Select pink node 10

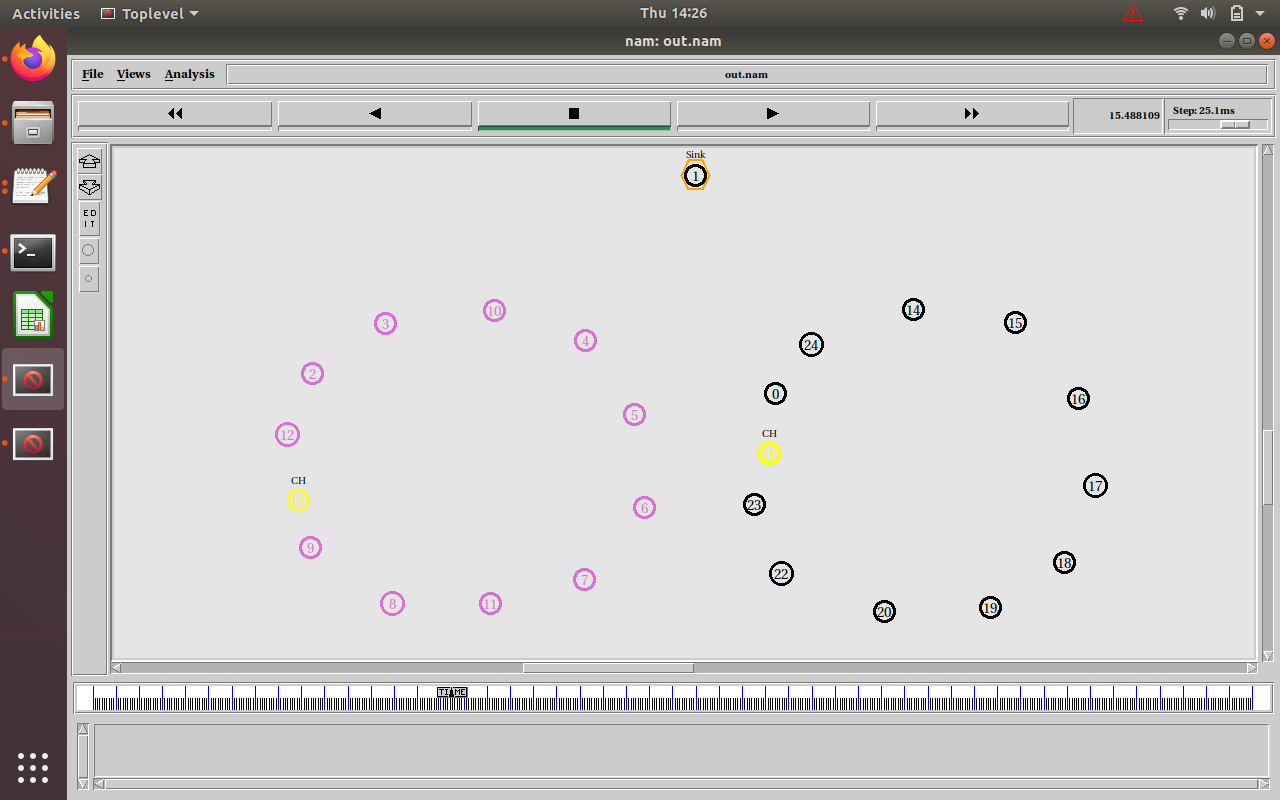coord(494,311)
